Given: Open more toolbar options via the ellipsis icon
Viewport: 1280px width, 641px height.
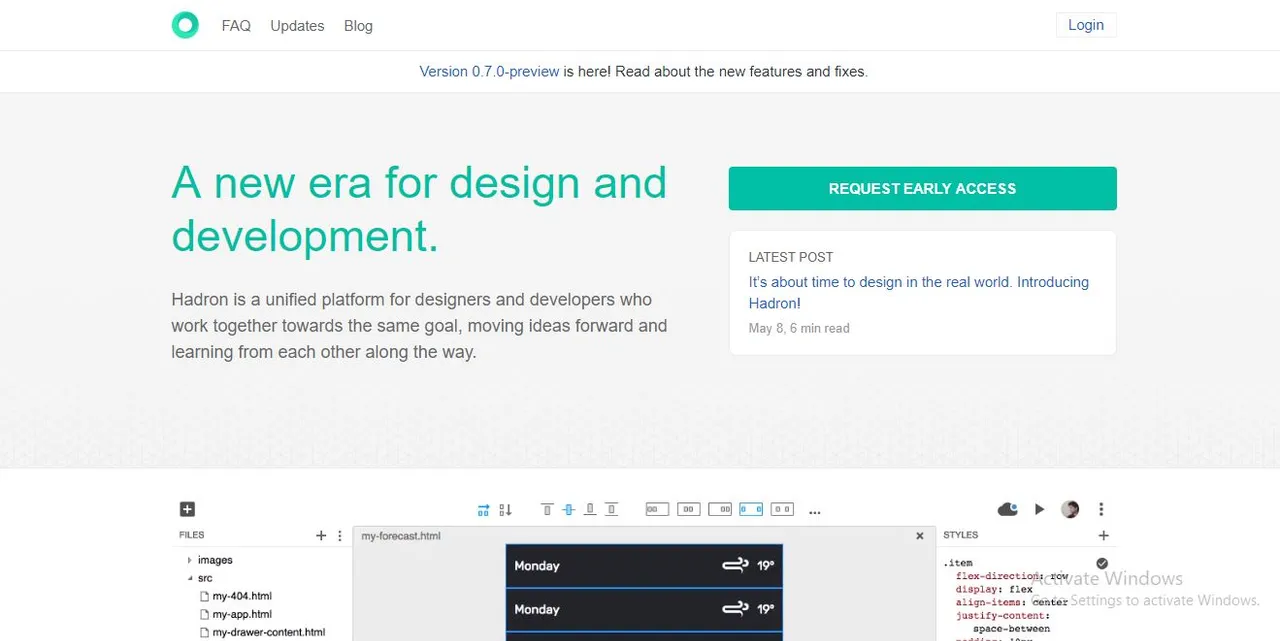Looking at the screenshot, I should [x=814, y=510].
